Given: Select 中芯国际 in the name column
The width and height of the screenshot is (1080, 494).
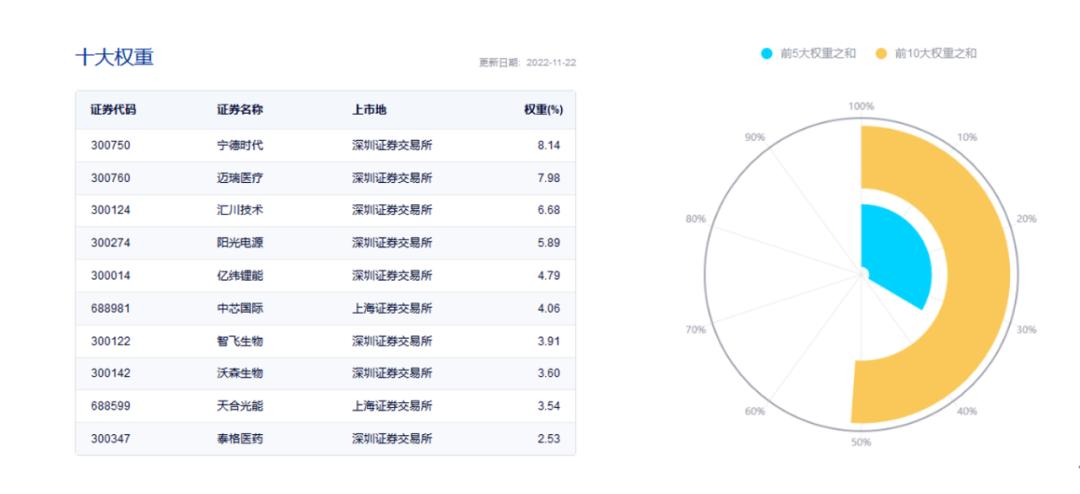Looking at the screenshot, I should (x=240, y=308).
